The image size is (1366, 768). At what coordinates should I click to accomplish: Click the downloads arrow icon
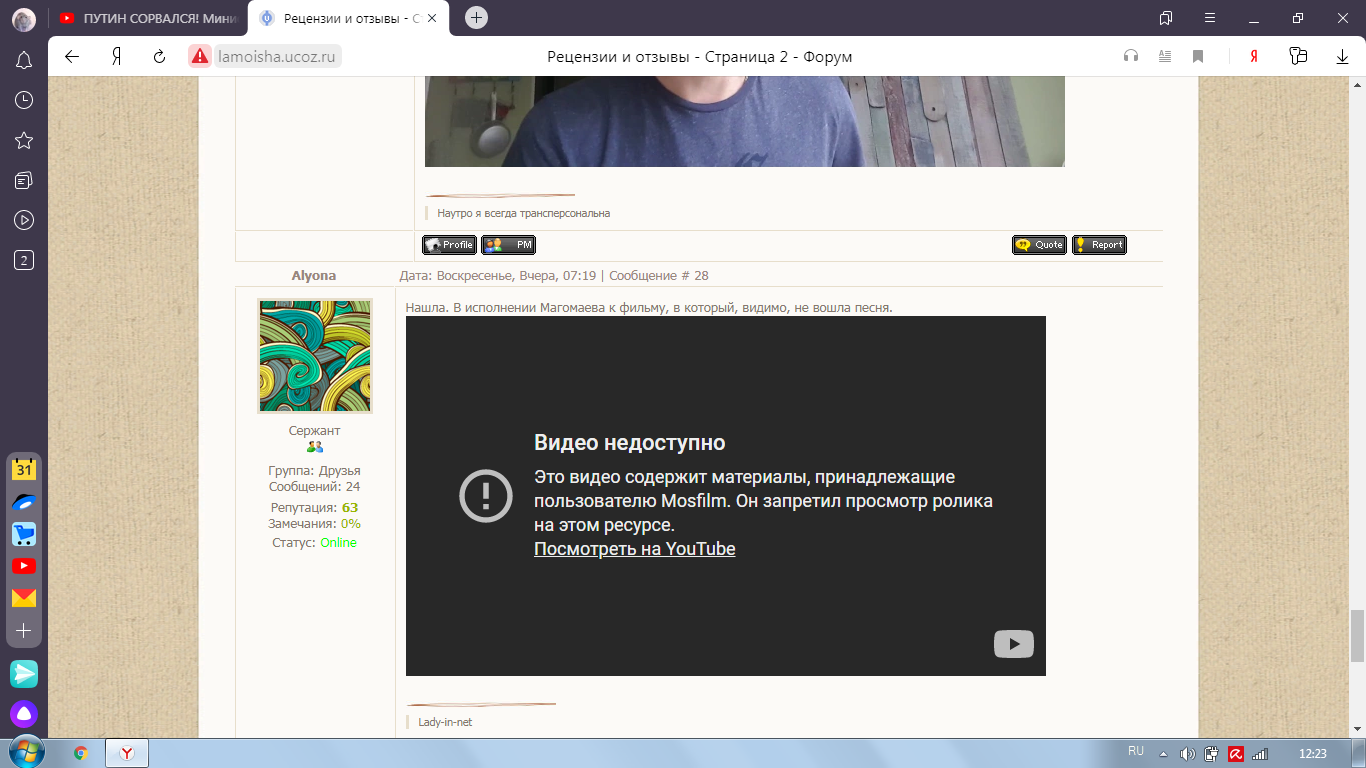(1342, 57)
